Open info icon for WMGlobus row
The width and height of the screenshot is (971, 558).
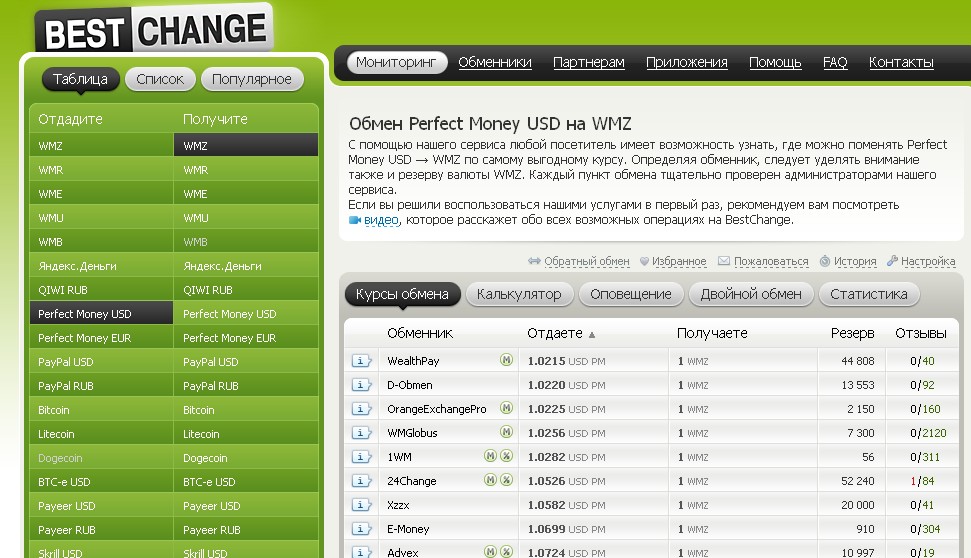tap(361, 433)
